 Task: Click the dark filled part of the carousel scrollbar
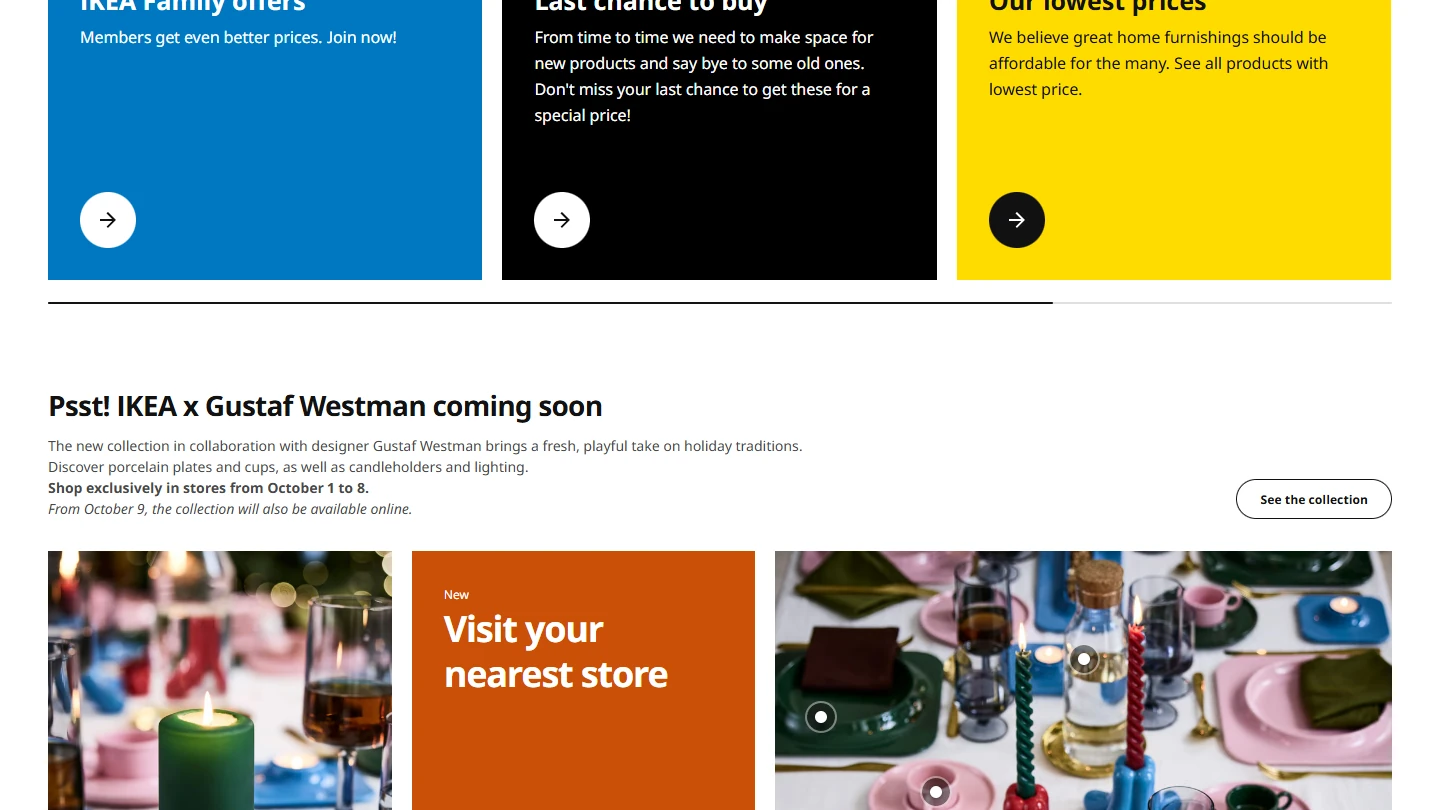coord(550,302)
